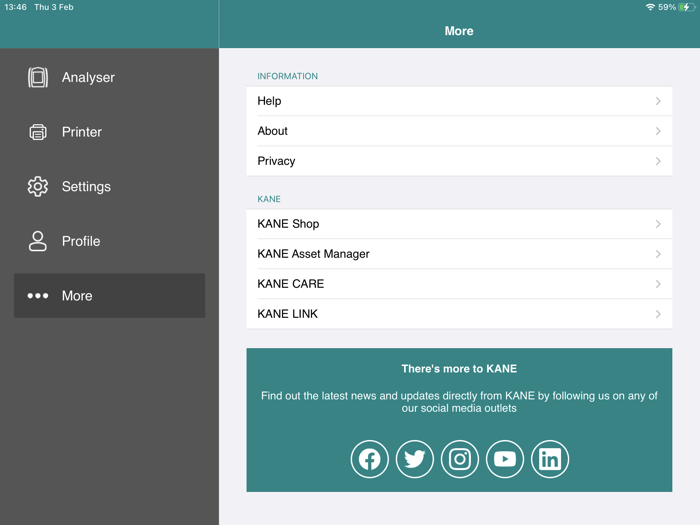Switch to the Analyser section
The image size is (700, 525).
109,77
